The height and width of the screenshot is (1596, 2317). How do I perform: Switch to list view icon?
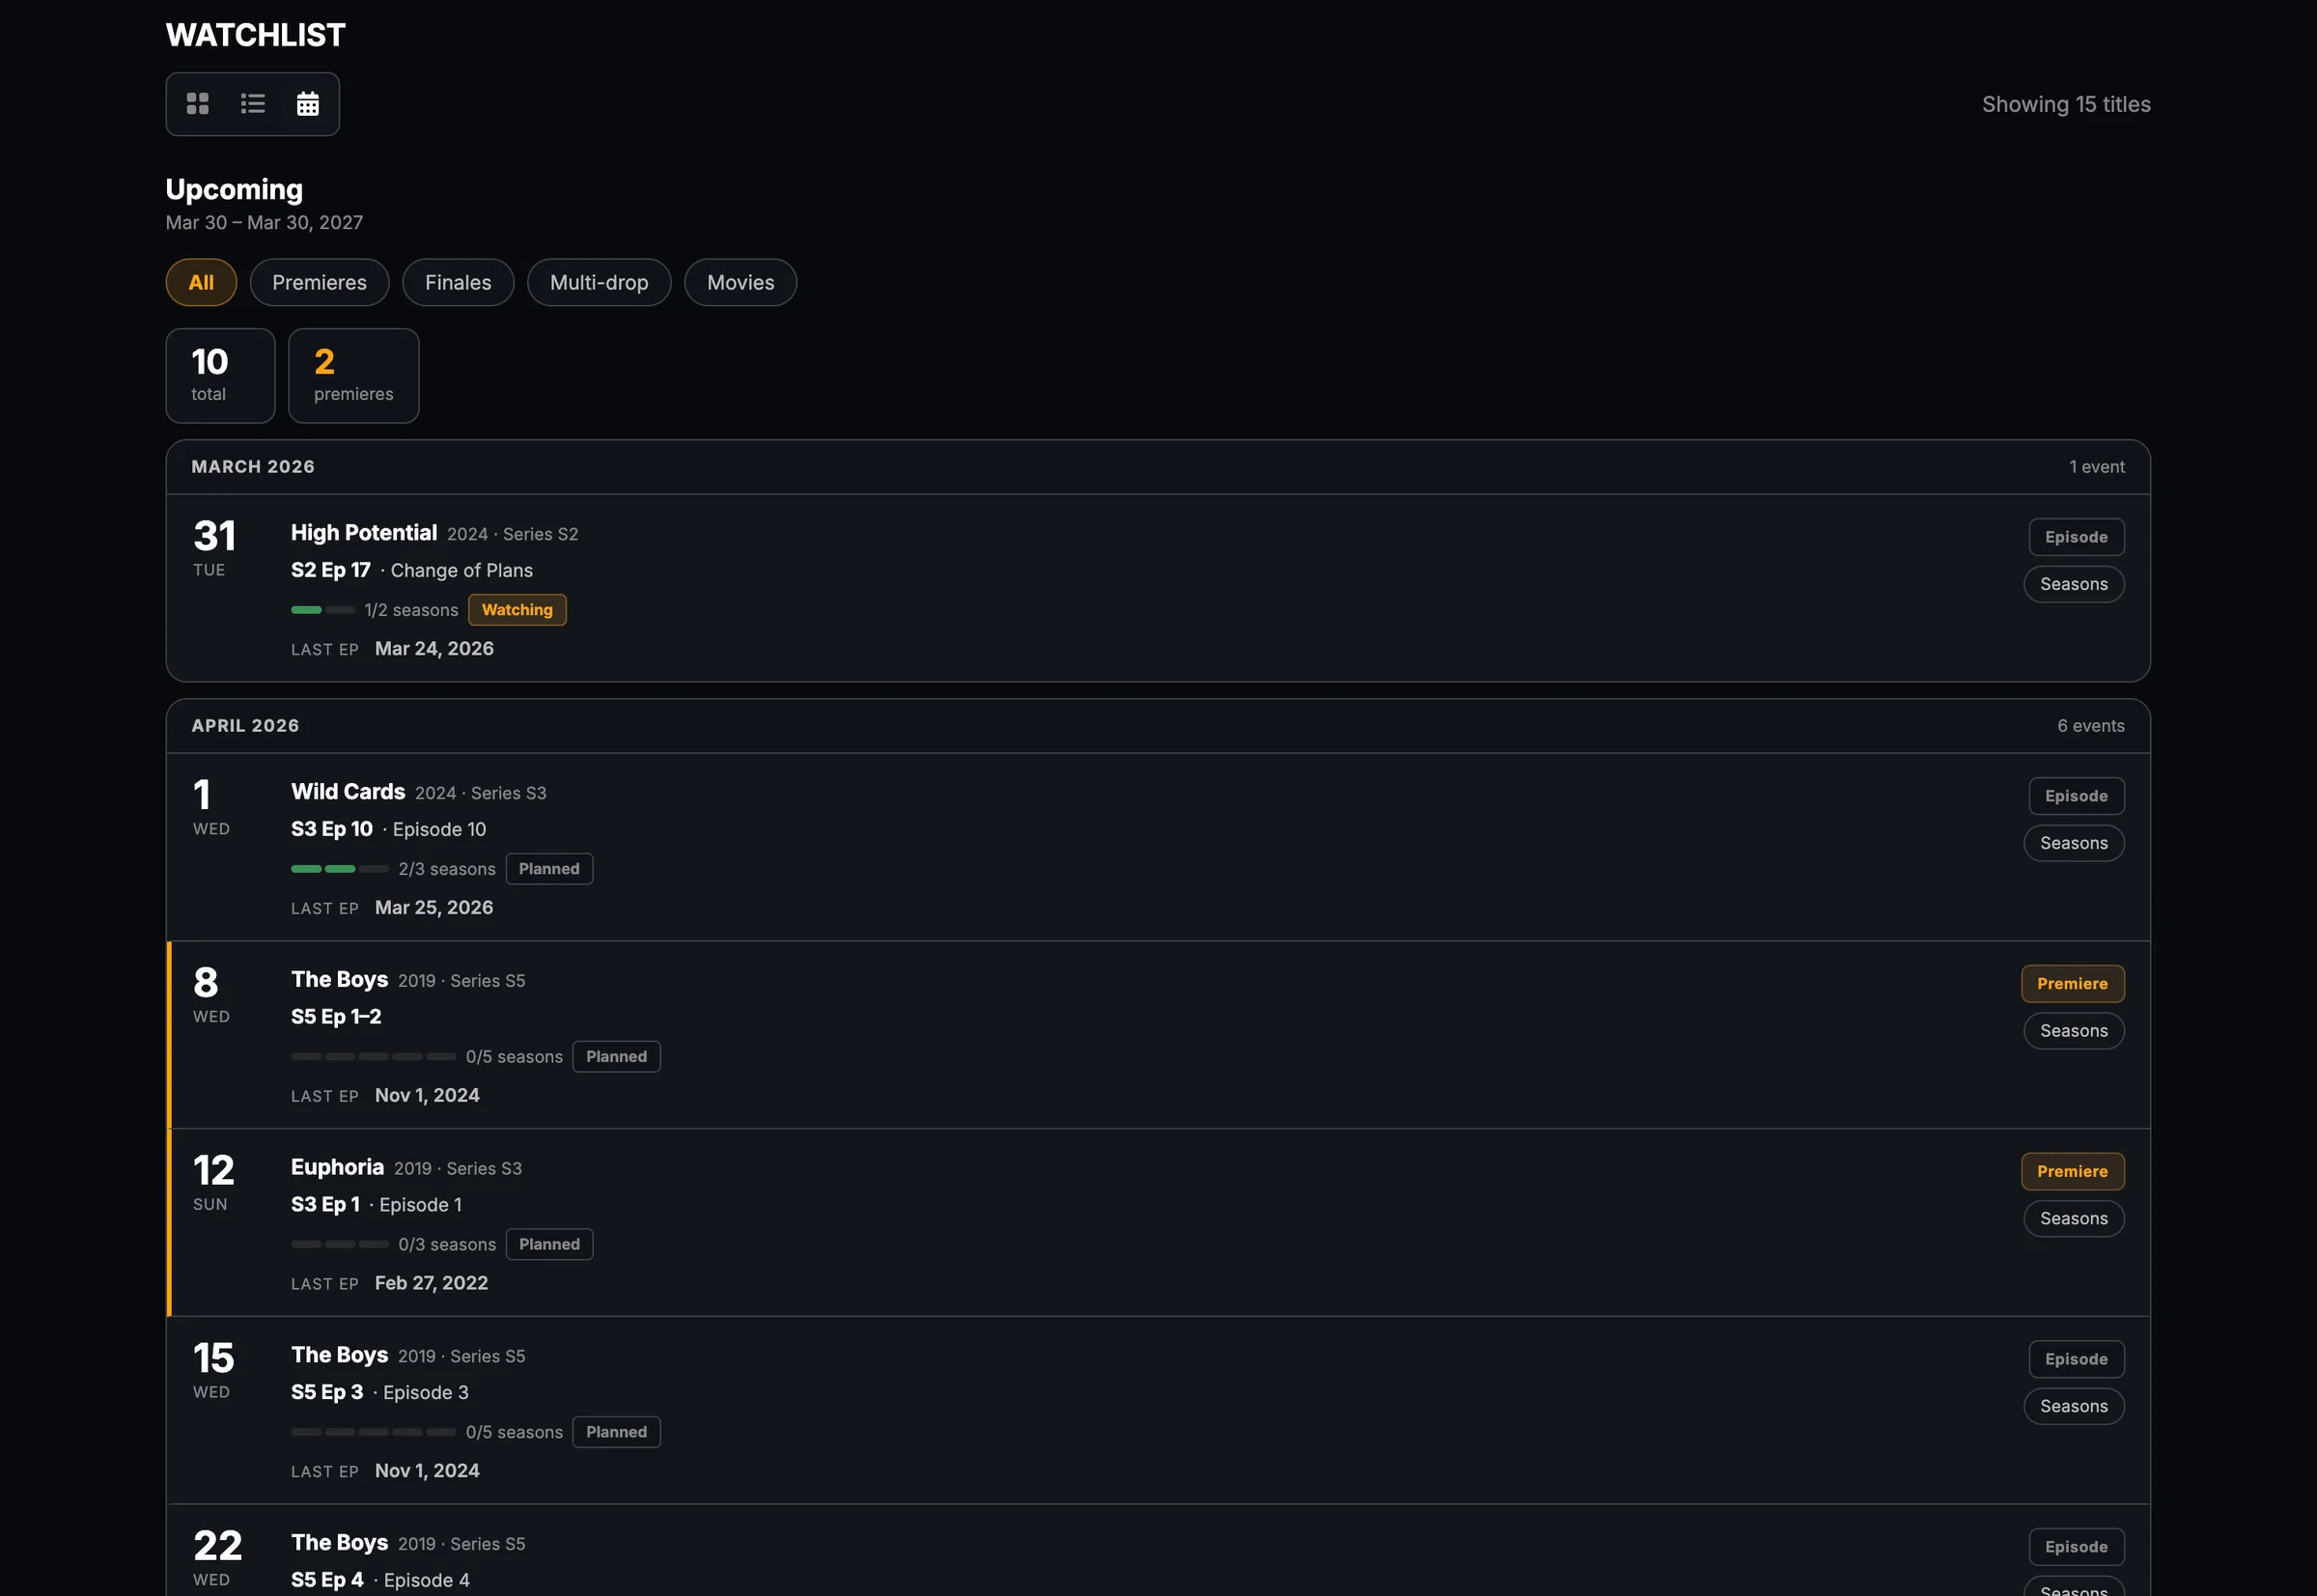pyautogui.click(x=253, y=104)
